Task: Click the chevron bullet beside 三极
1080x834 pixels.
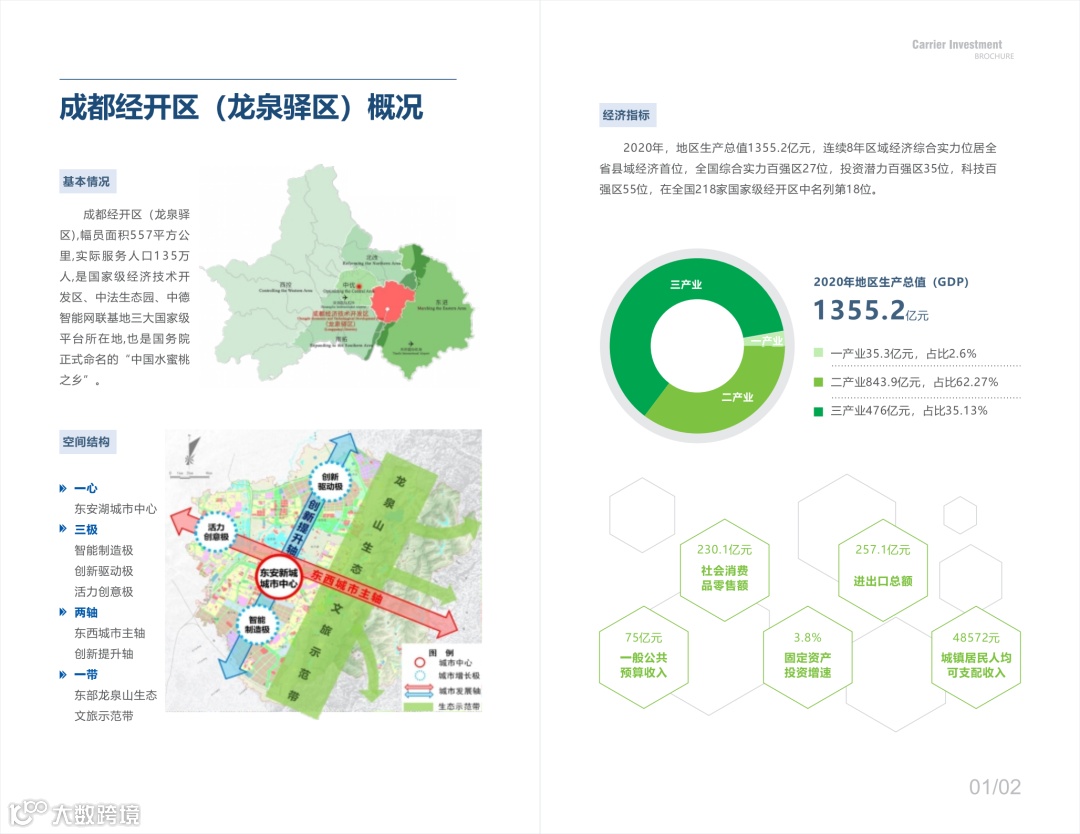Action: coord(63,529)
